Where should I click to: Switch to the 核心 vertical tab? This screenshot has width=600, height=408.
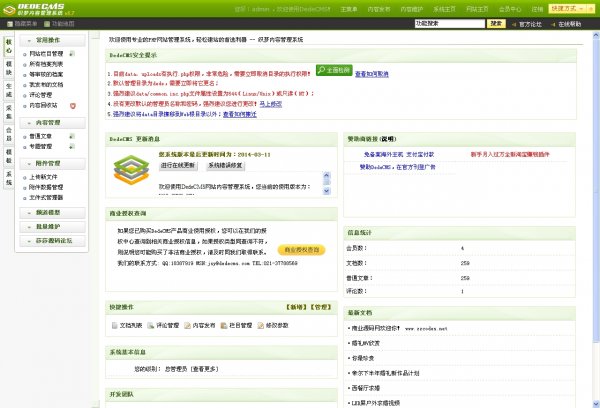[8, 46]
